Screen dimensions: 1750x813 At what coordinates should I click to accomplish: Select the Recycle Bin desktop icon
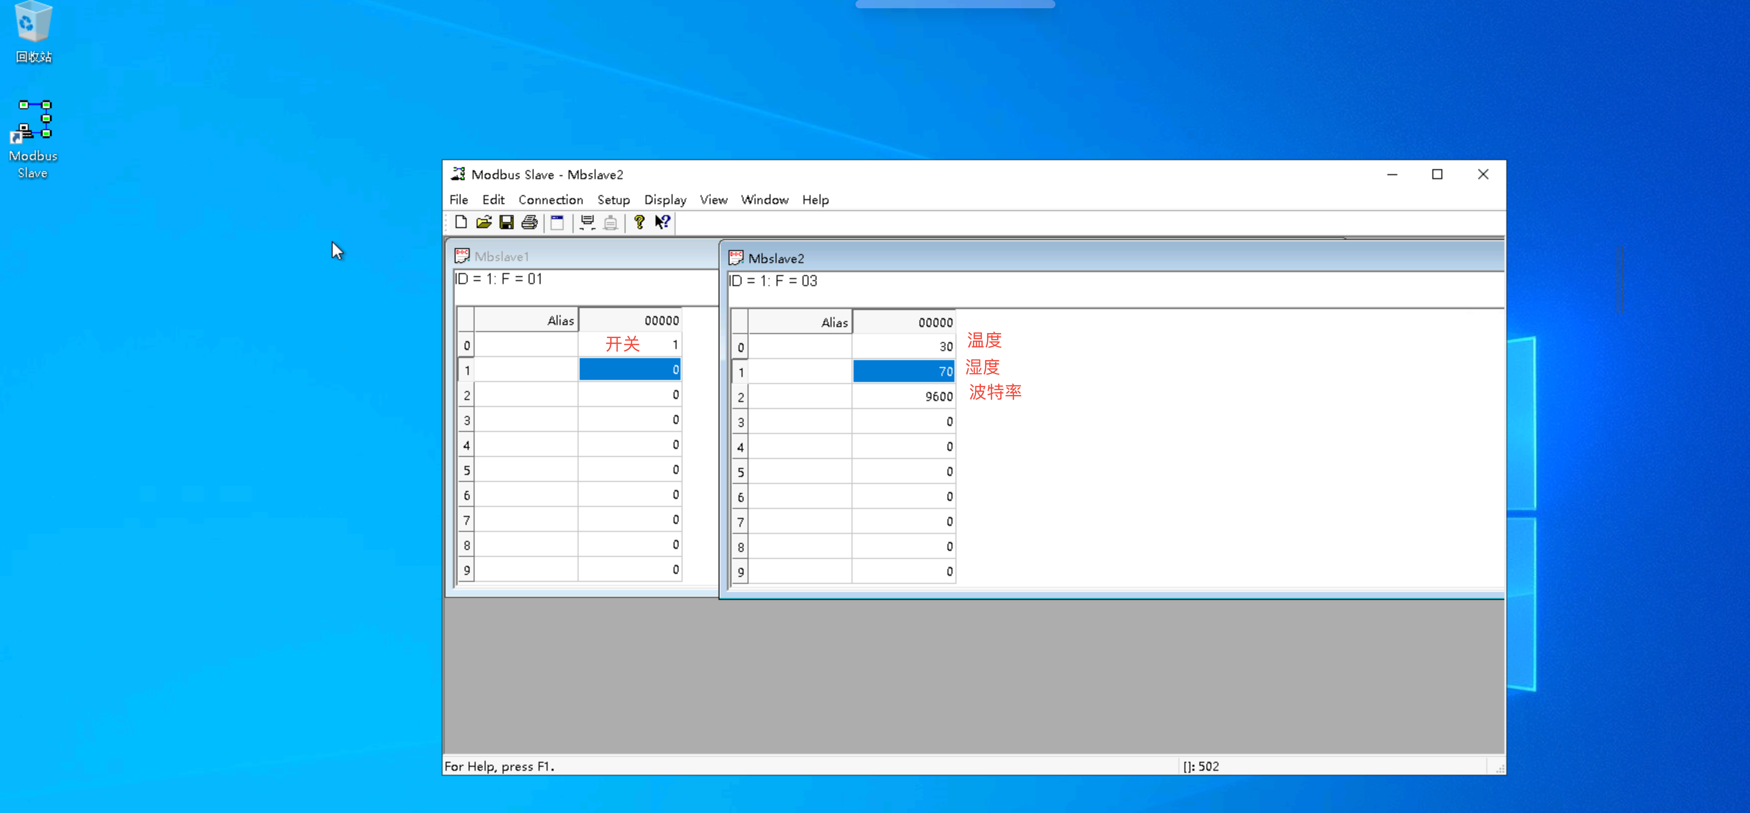point(33,32)
